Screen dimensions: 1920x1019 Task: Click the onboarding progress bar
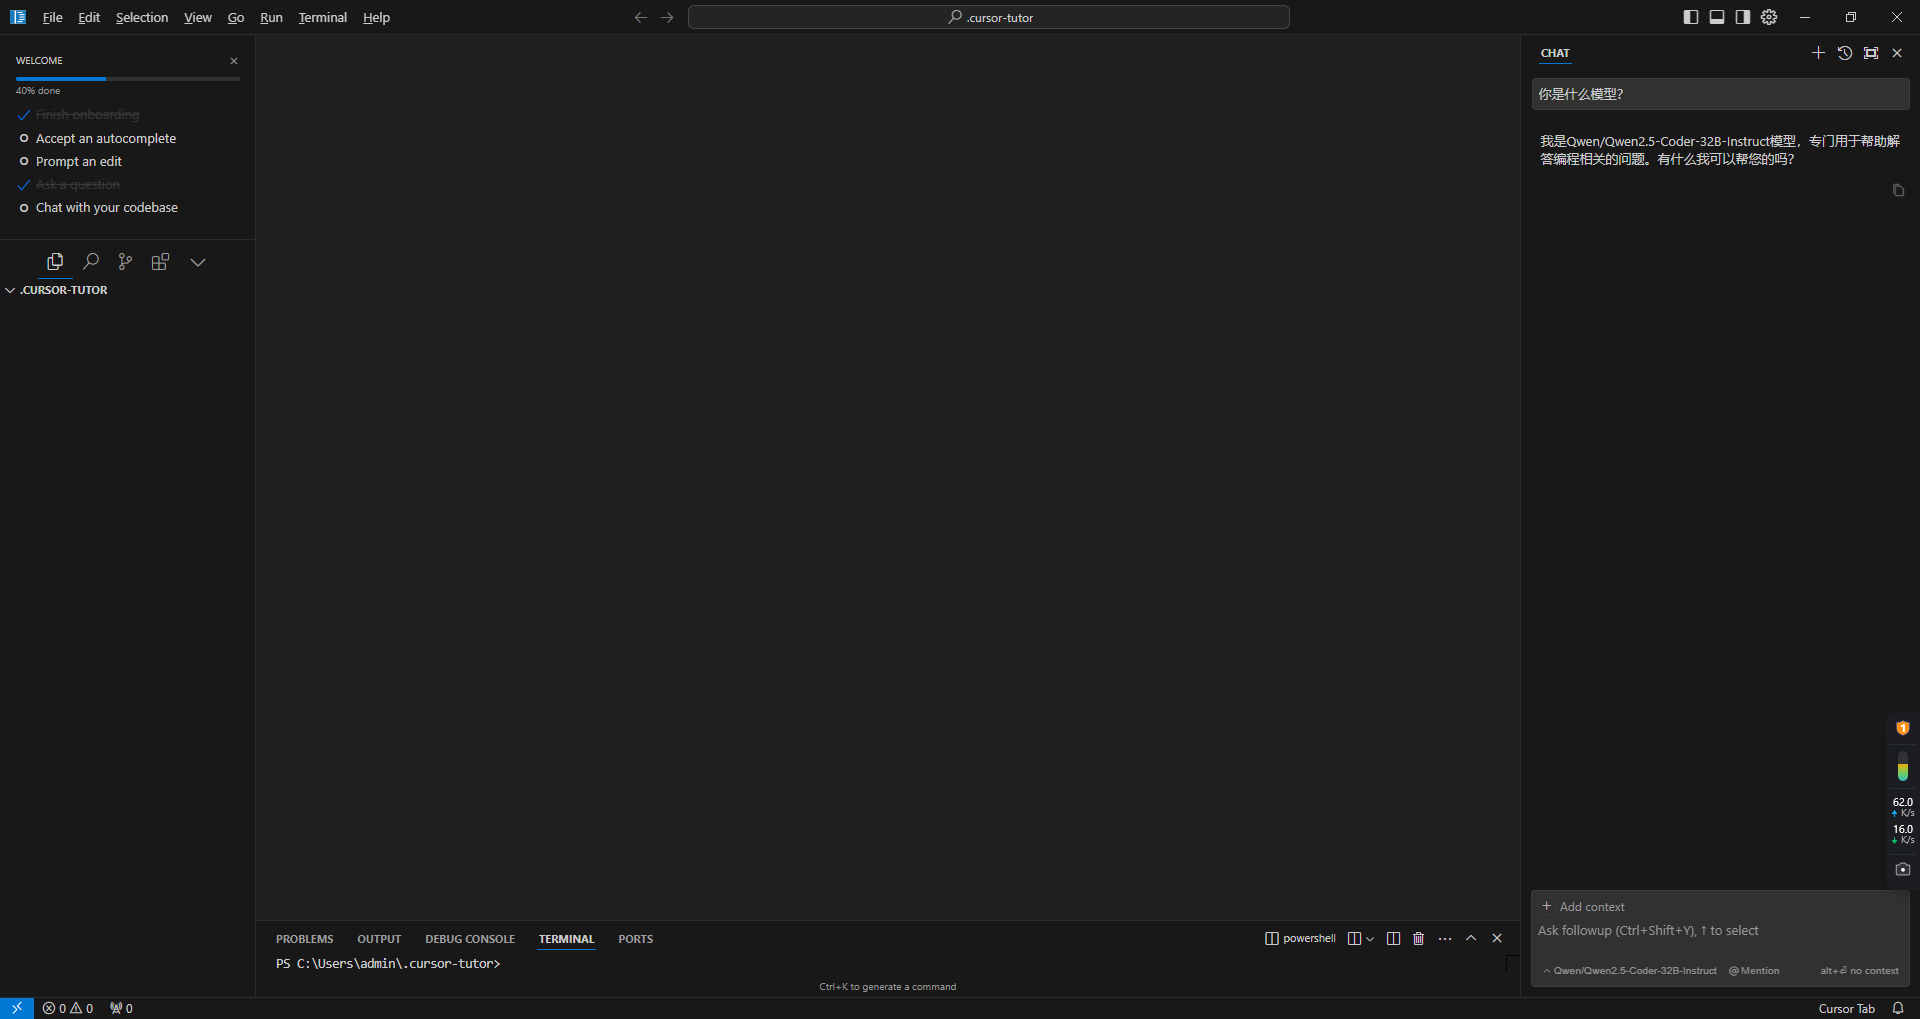(x=128, y=78)
